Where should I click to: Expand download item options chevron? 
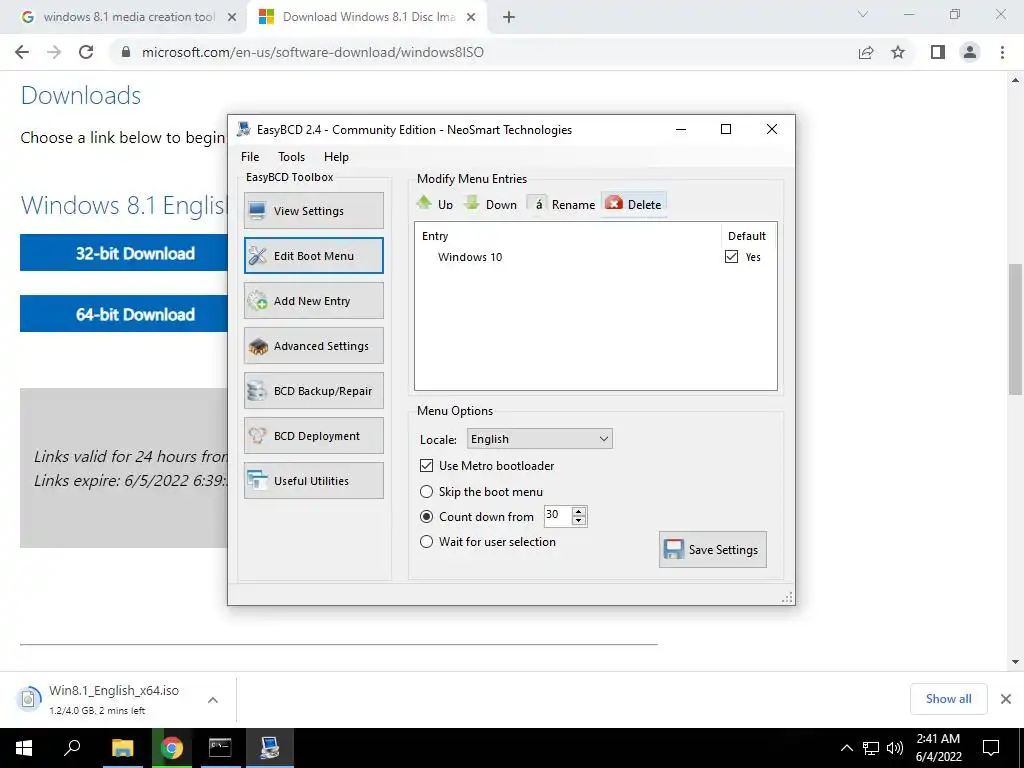[x=213, y=699]
